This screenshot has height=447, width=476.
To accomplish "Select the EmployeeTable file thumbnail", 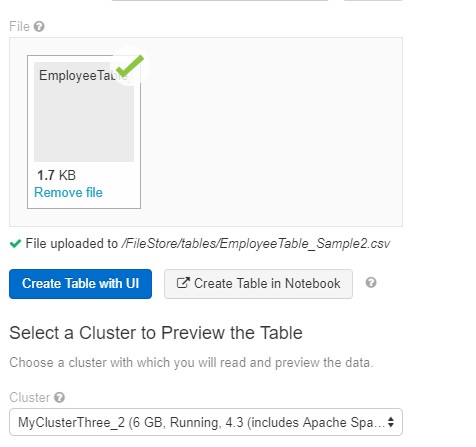I will (84, 132).
